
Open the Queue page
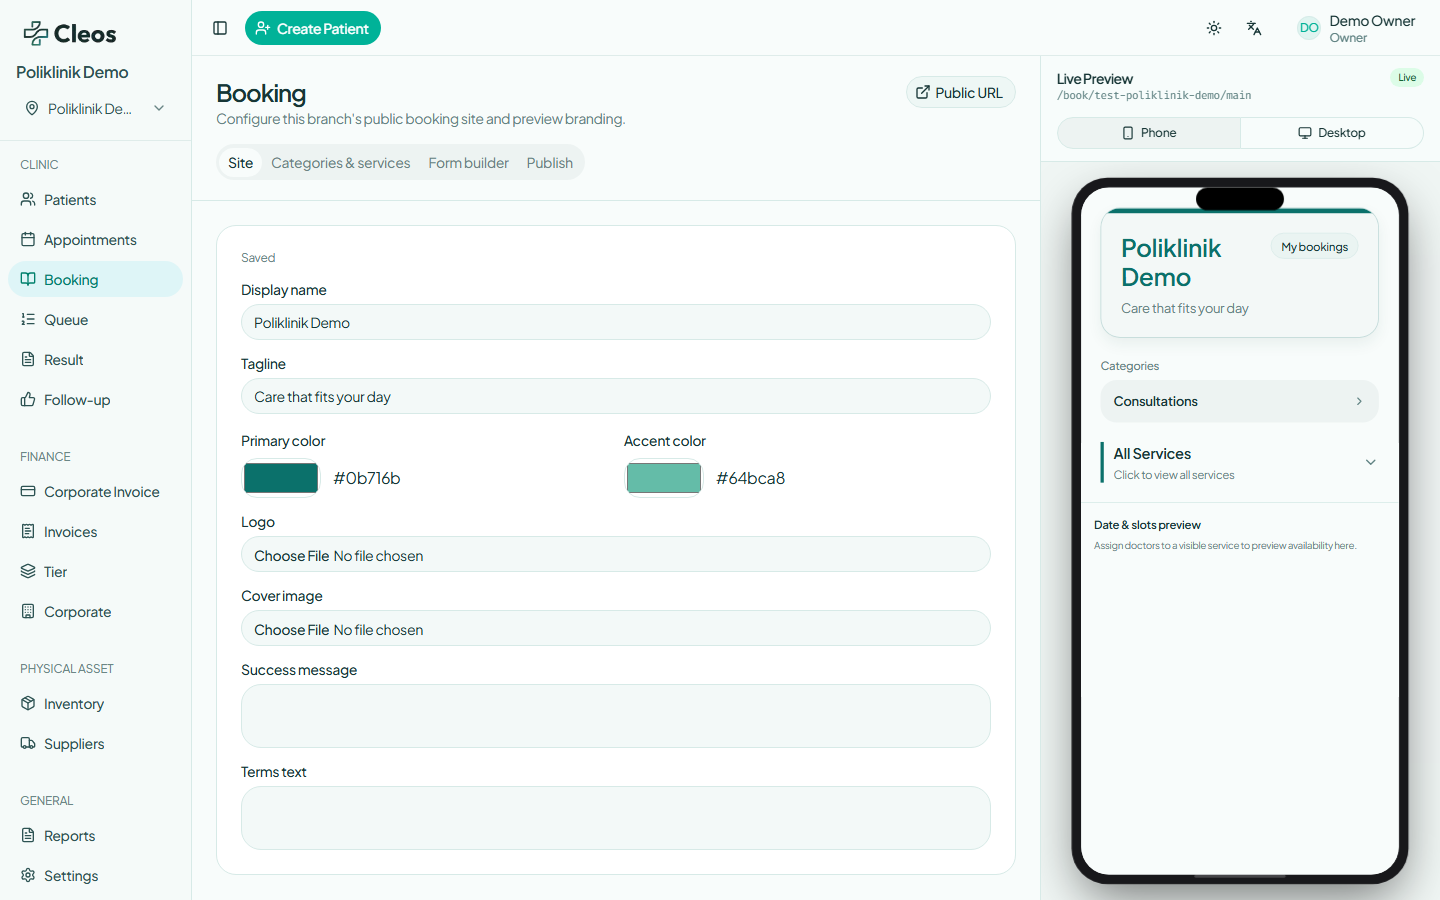point(95,320)
